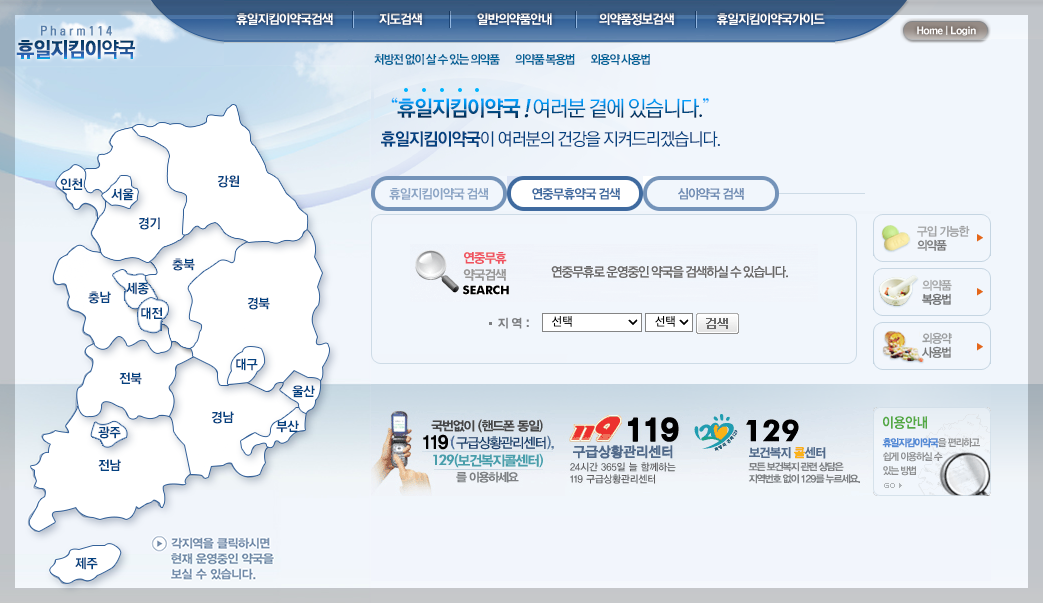The image size is (1043, 603).
Task: Select 경남 region on the map
Action: (x=222, y=417)
